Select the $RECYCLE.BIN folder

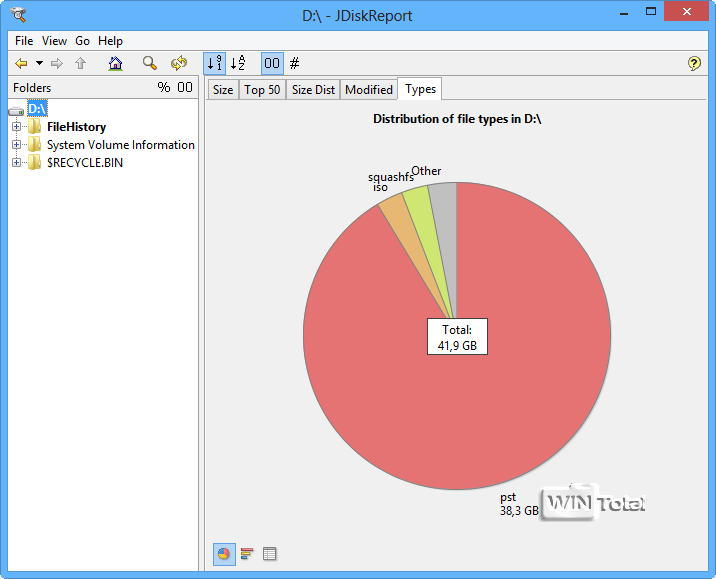coord(84,163)
